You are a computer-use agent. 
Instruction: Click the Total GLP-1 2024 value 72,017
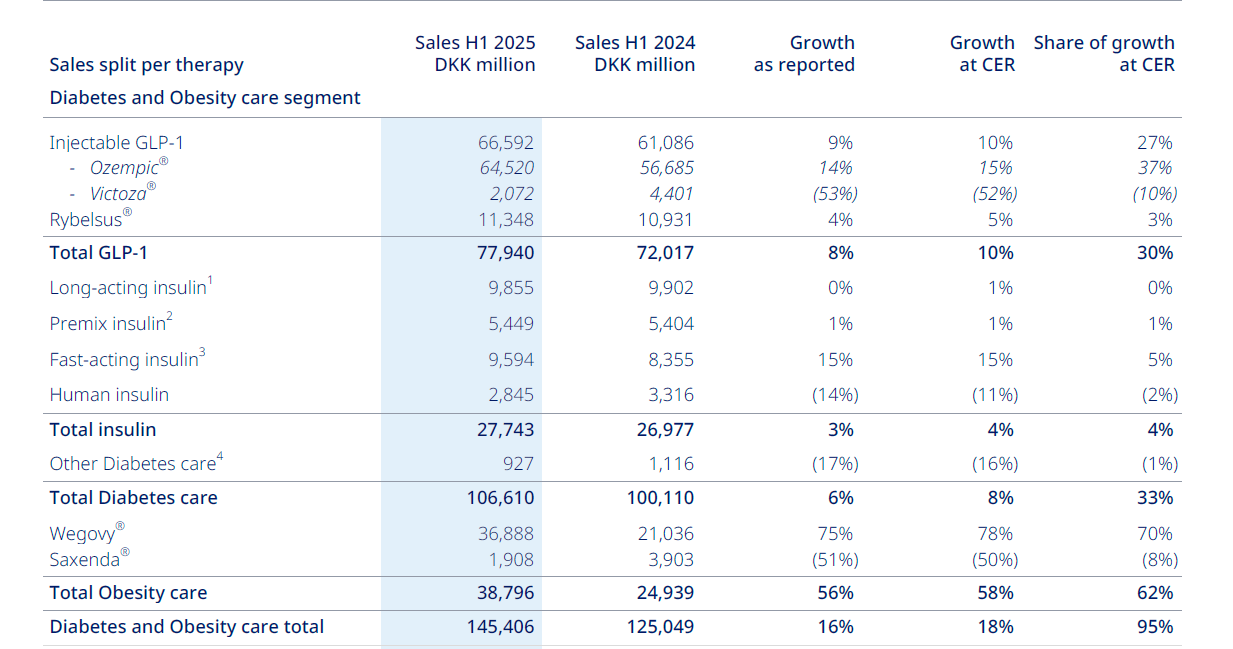click(x=666, y=253)
